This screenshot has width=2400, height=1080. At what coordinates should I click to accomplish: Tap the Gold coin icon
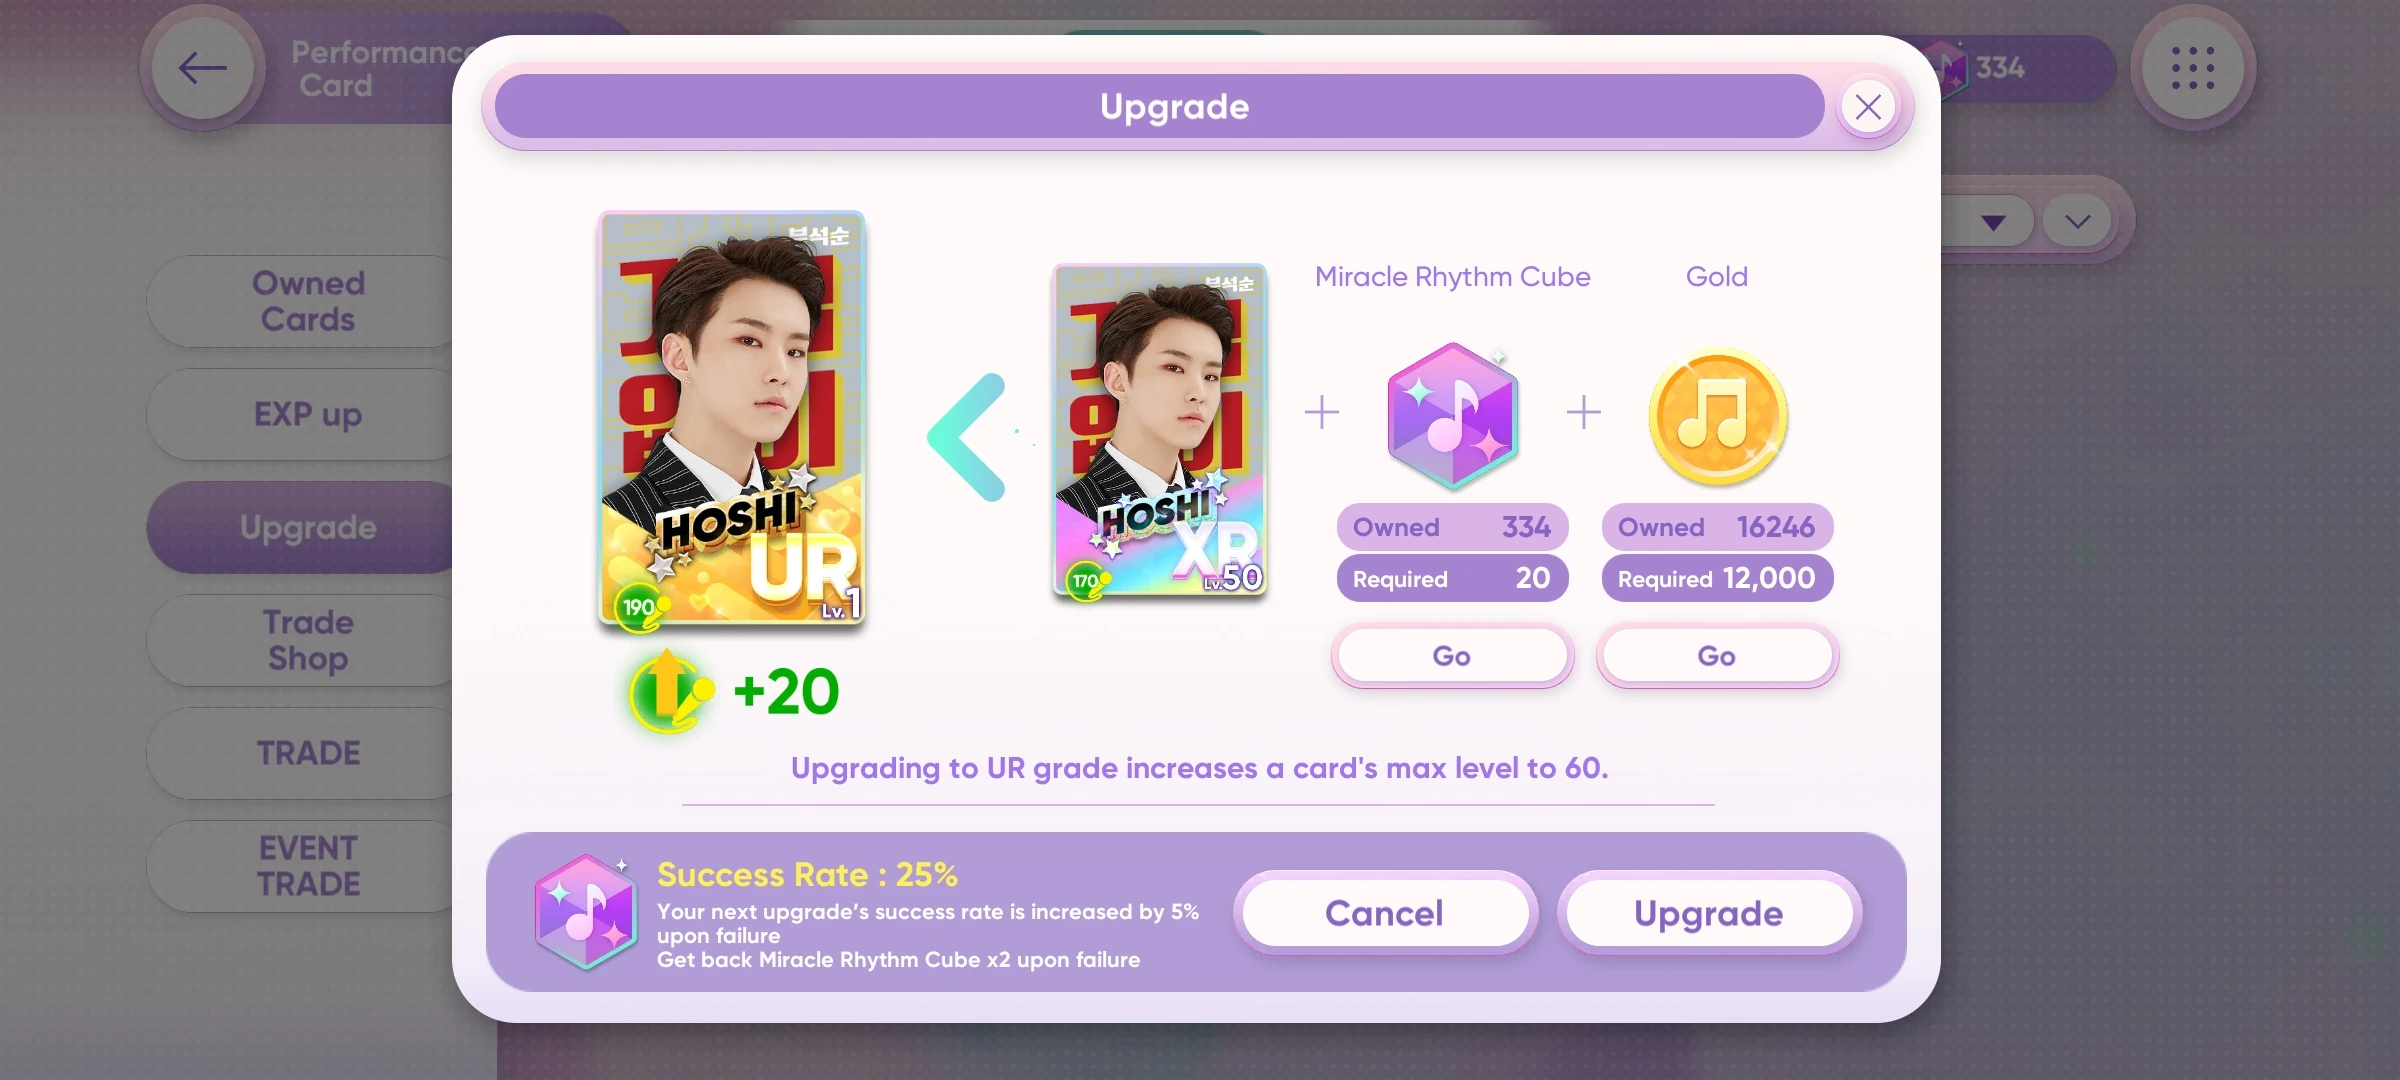click(x=1717, y=415)
